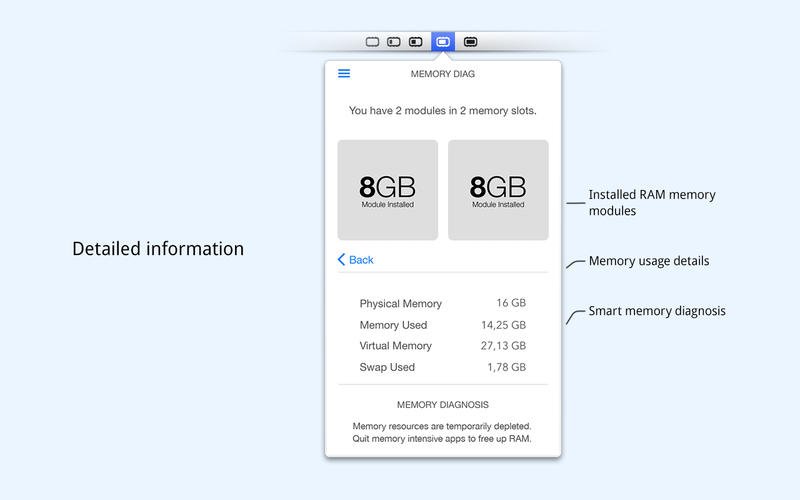Select the right 8GB memory module card
This screenshot has height=500, width=800.
[x=498, y=190]
